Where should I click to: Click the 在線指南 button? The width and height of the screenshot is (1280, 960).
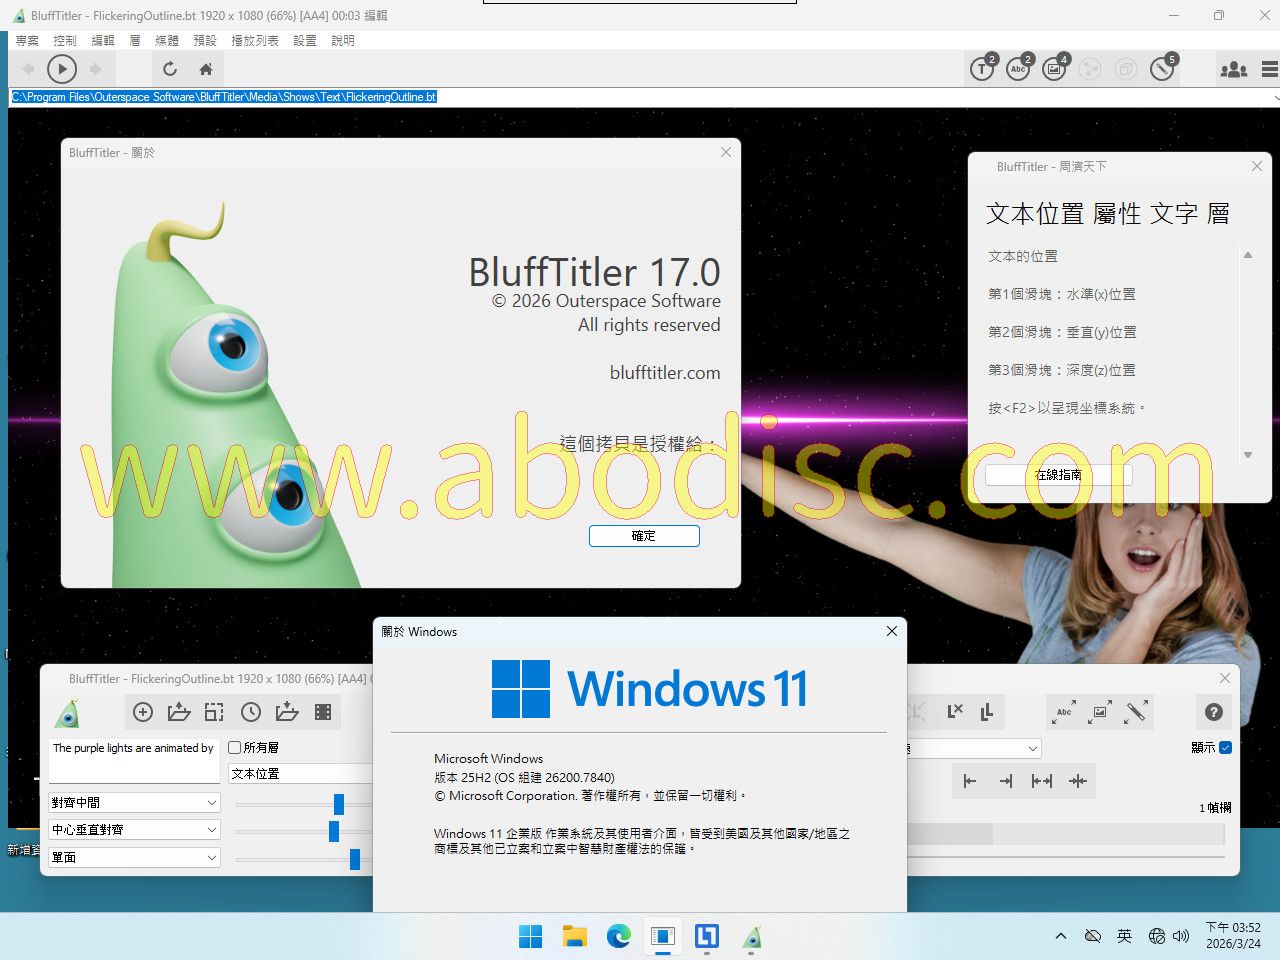click(1058, 475)
